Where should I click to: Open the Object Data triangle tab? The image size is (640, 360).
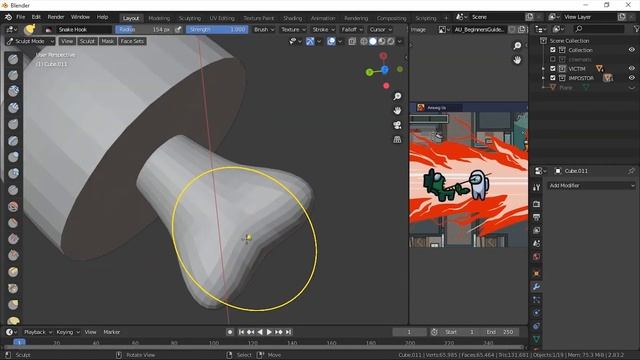point(537,339)
